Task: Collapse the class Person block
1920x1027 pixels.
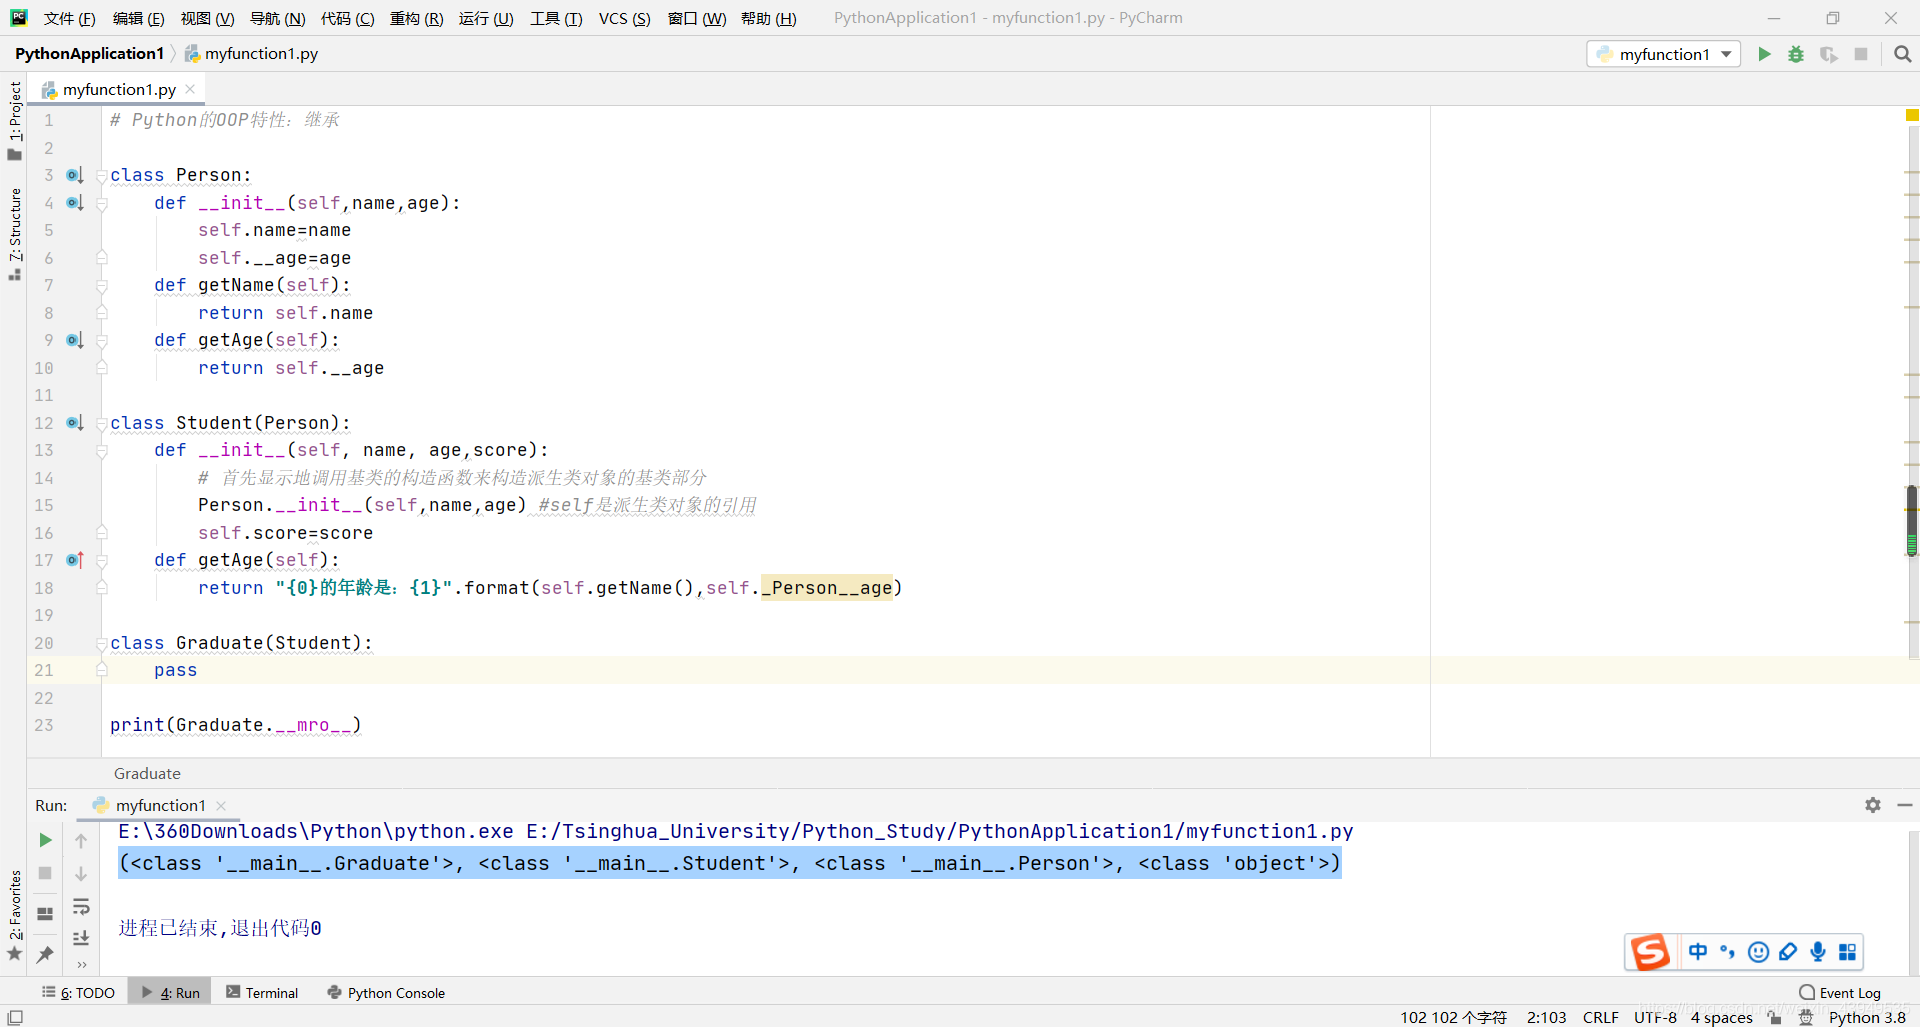Action: tap(101, 176)
